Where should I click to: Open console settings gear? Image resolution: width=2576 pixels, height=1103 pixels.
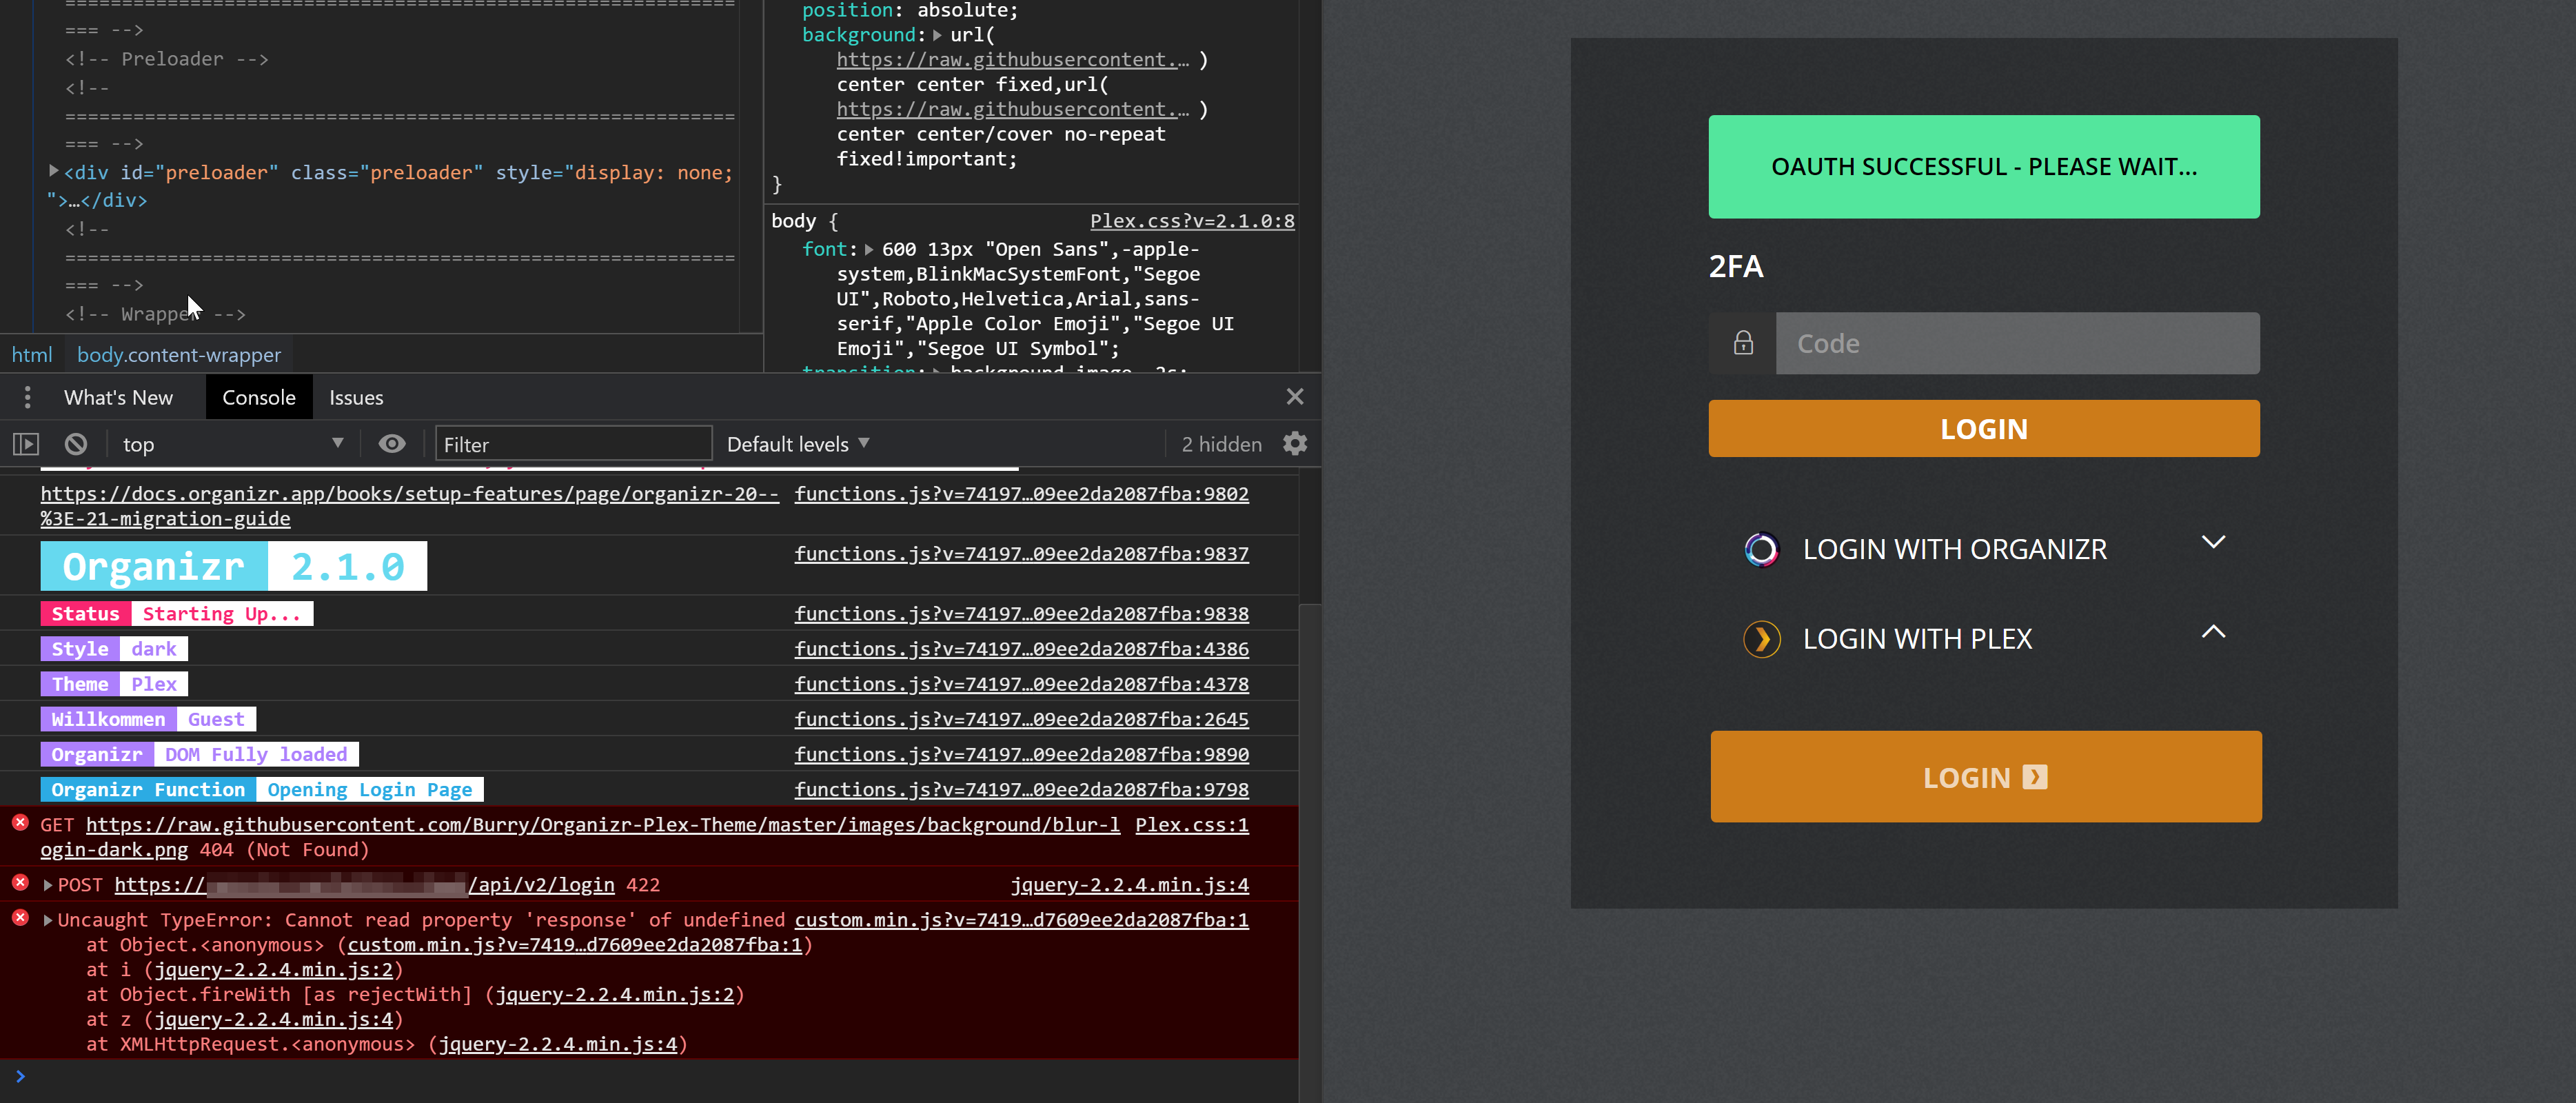coord(1295,444)
